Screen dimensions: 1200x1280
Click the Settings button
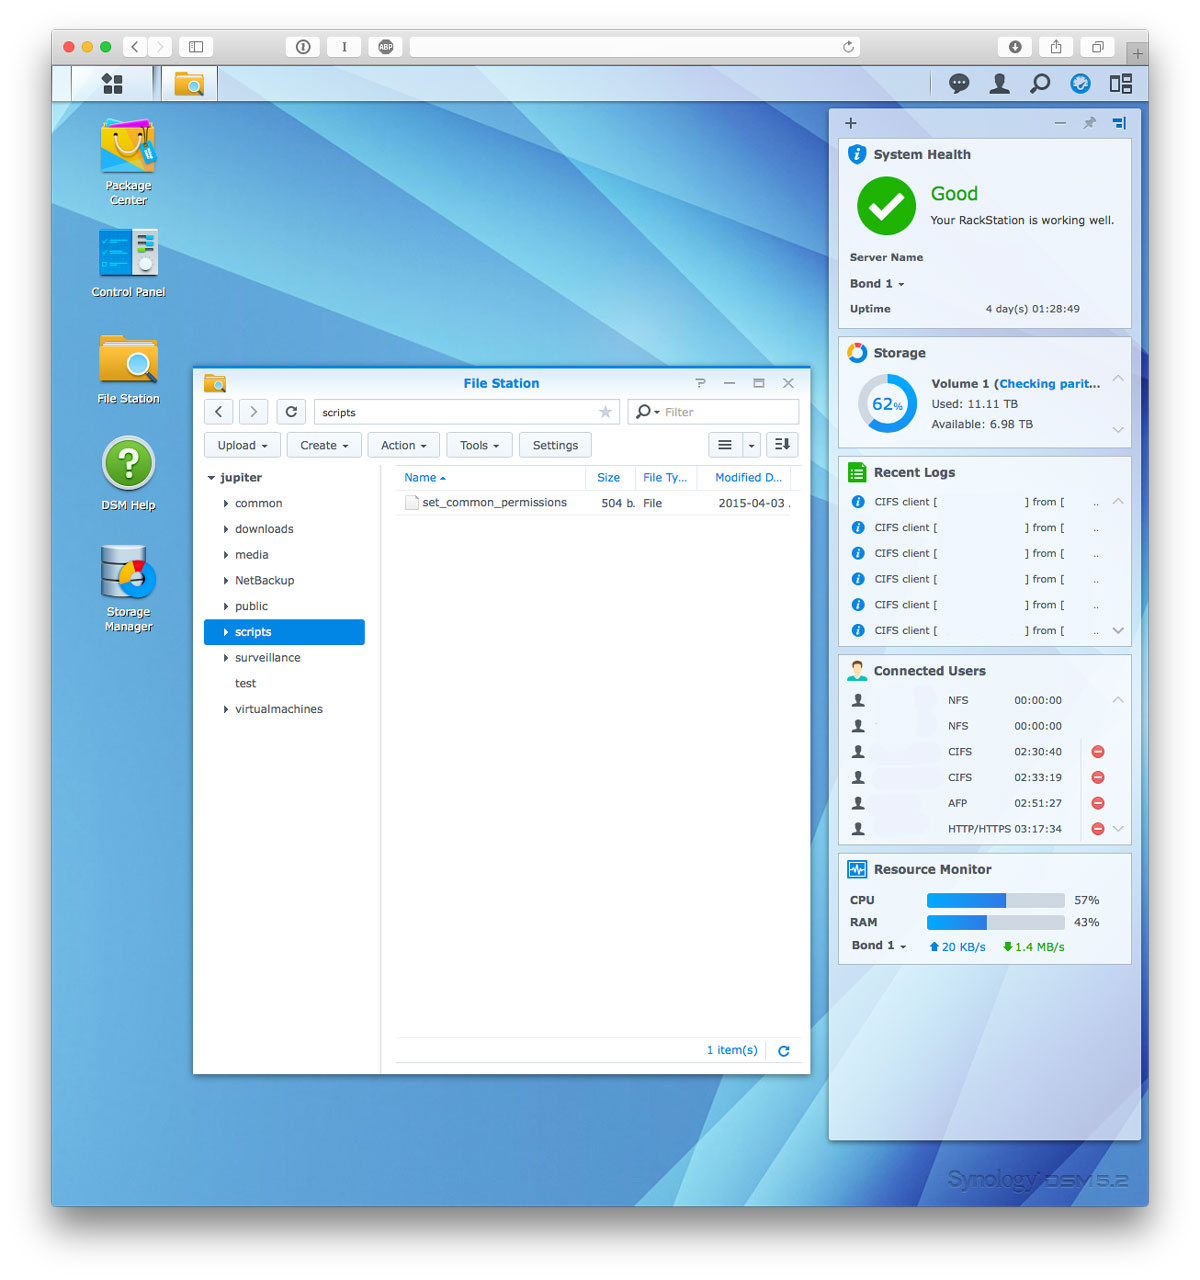(x=555, y=445)
